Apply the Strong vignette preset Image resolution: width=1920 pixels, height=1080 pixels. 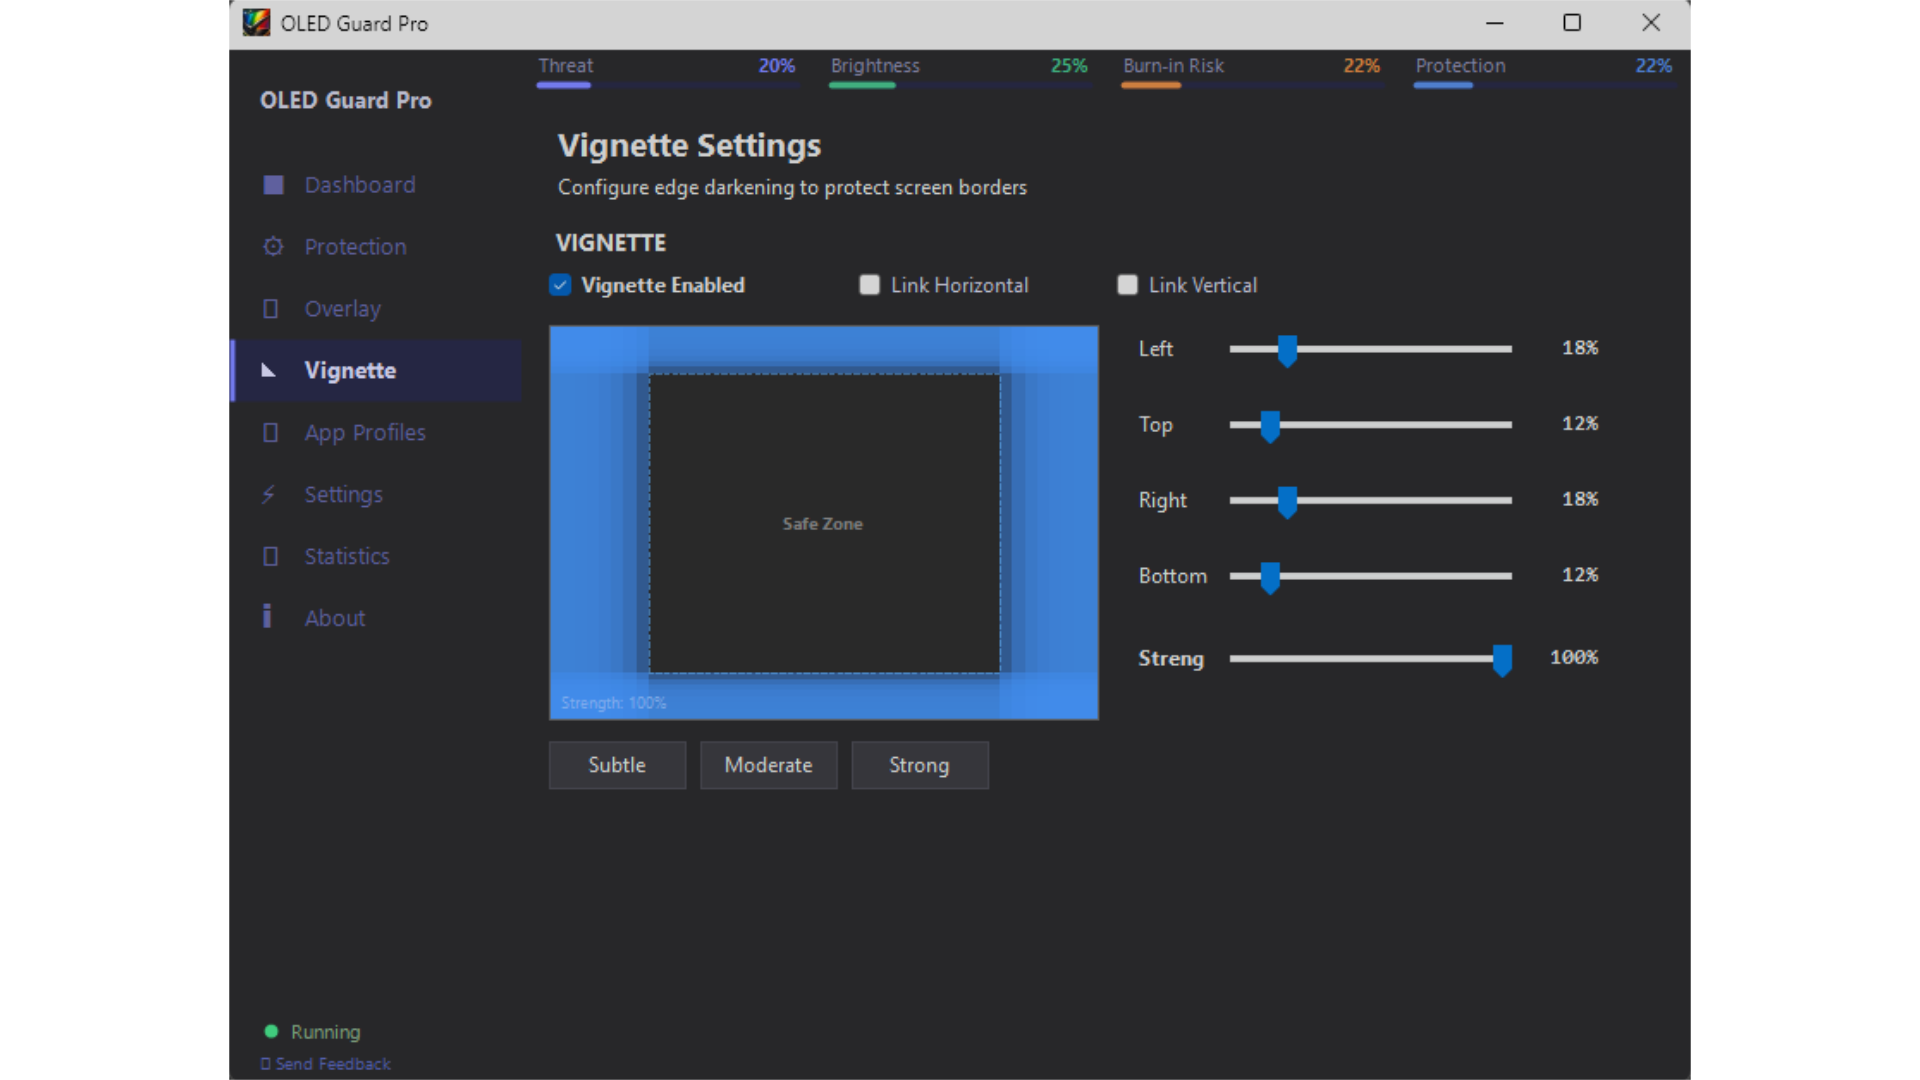click(x=919, y=765)
